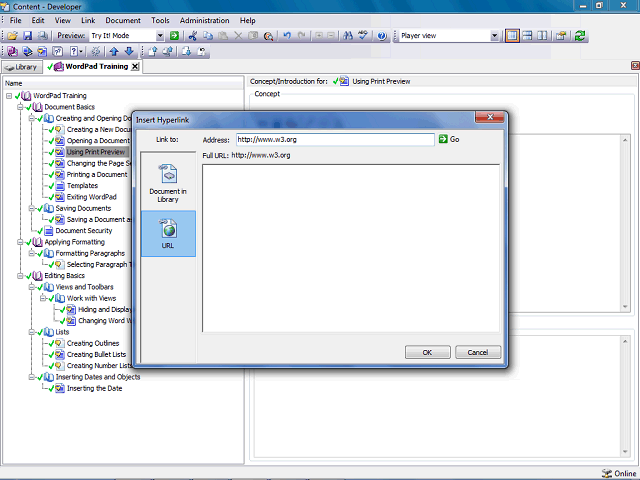Click the Online status indicator

pos(619,473)
